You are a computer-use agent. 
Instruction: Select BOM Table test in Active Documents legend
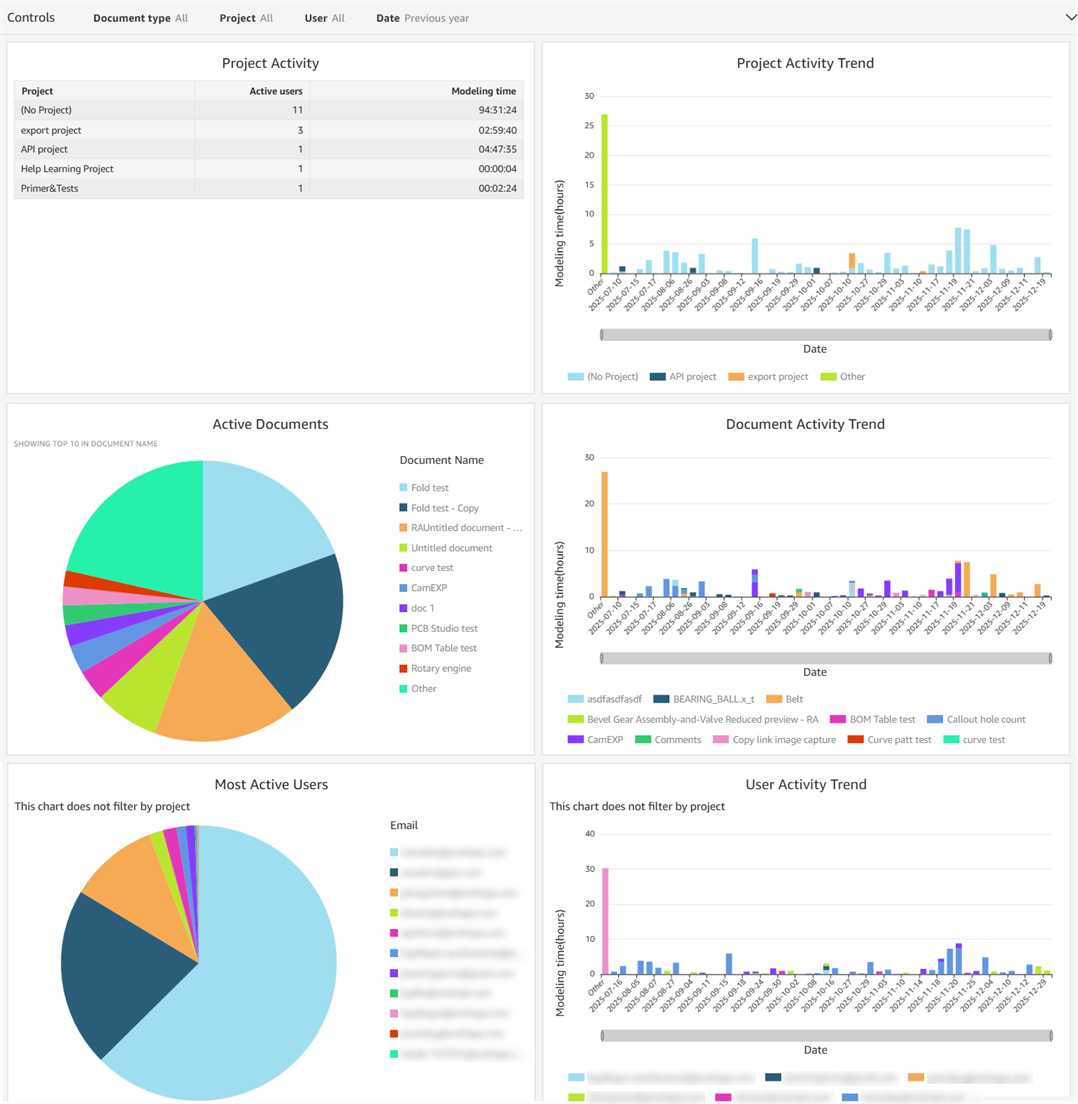[x=438, y=648]
